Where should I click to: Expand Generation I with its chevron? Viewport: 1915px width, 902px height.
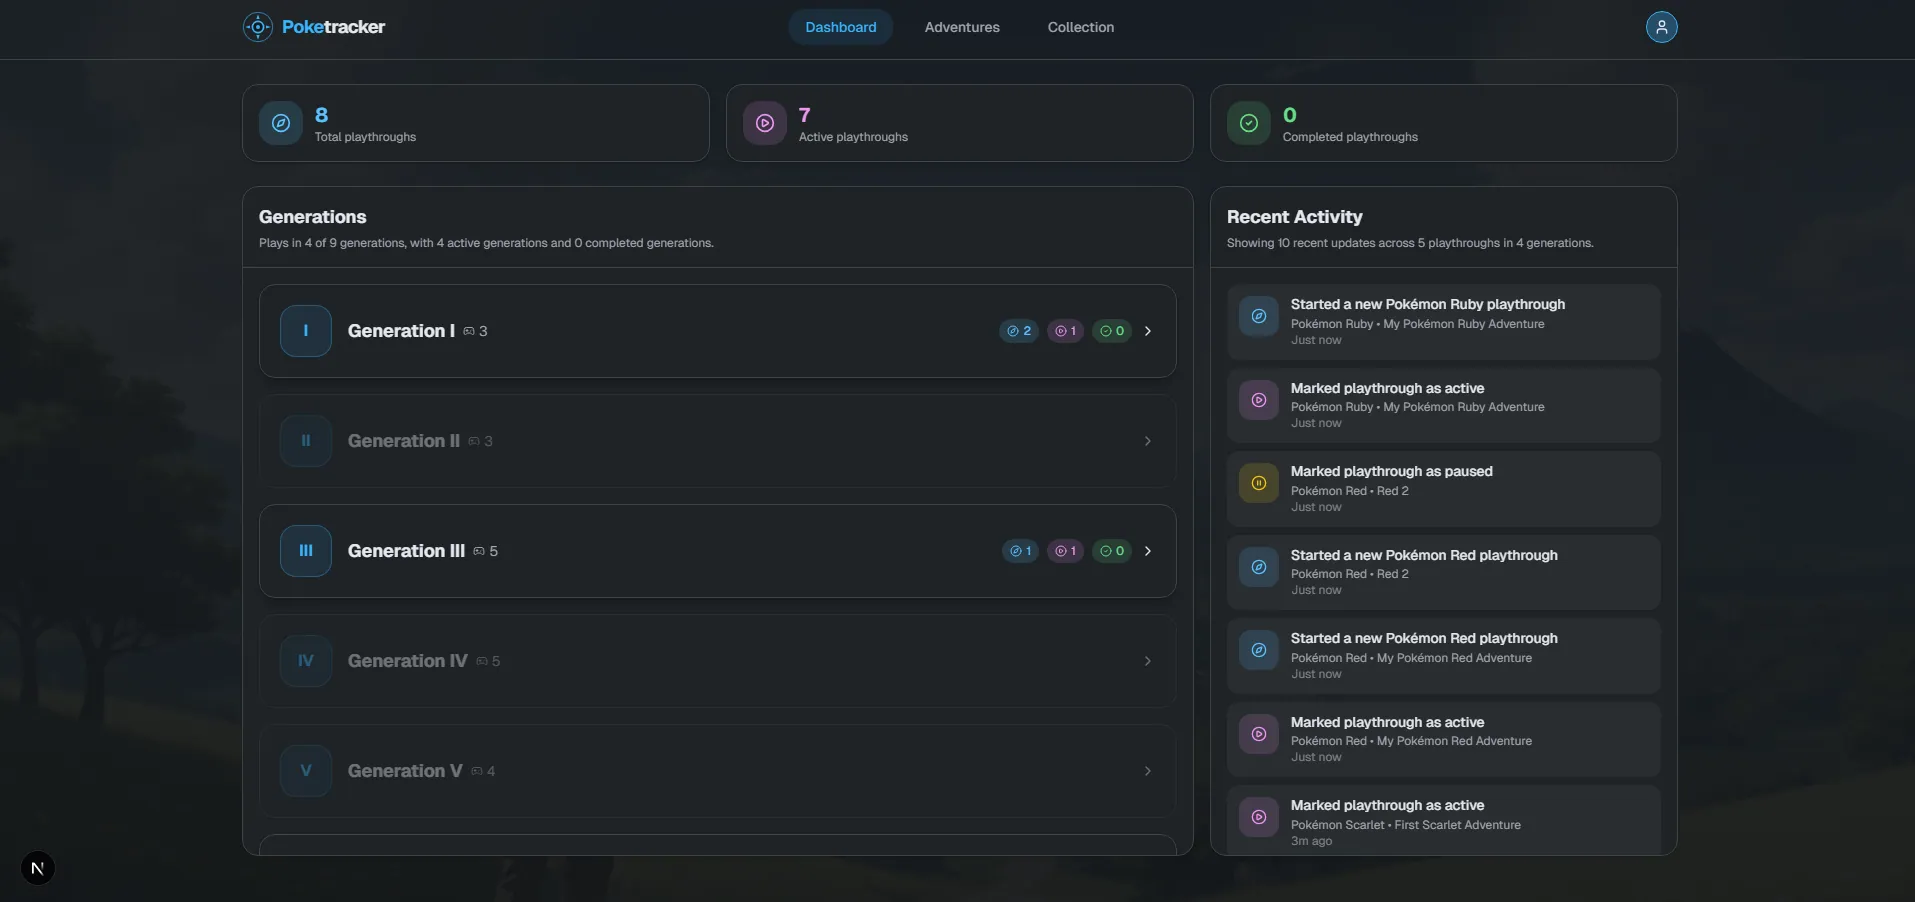1148,331
